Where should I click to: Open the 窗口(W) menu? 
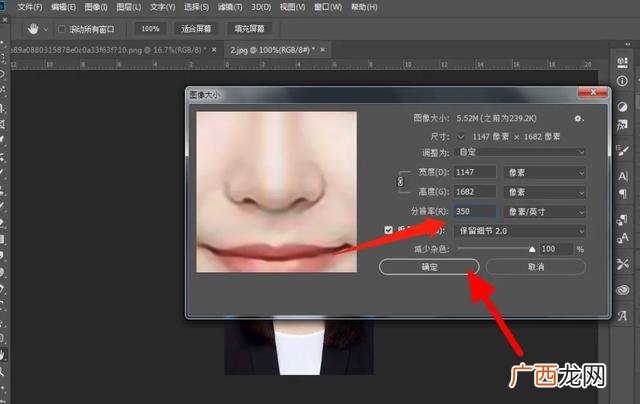click(328, 7)
